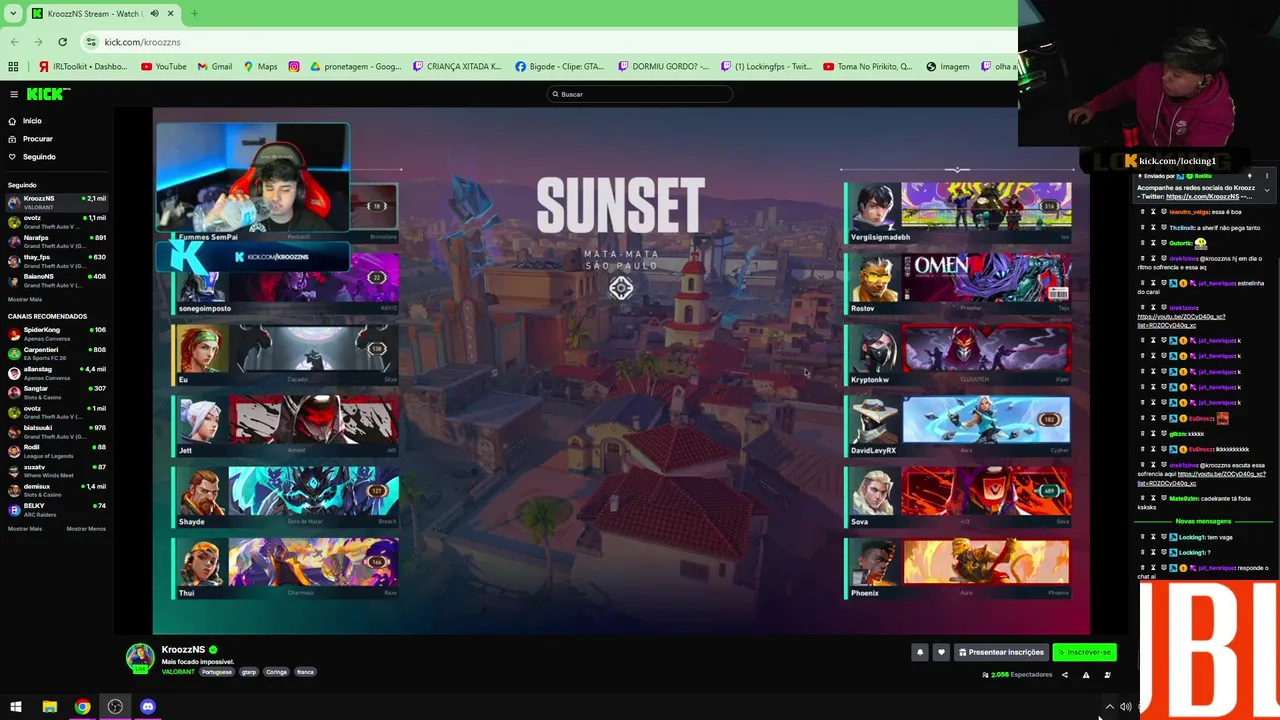The image size is (1280, 720).
Task: Click the Novas mensagens chat button
Action: pos(1203,521)
